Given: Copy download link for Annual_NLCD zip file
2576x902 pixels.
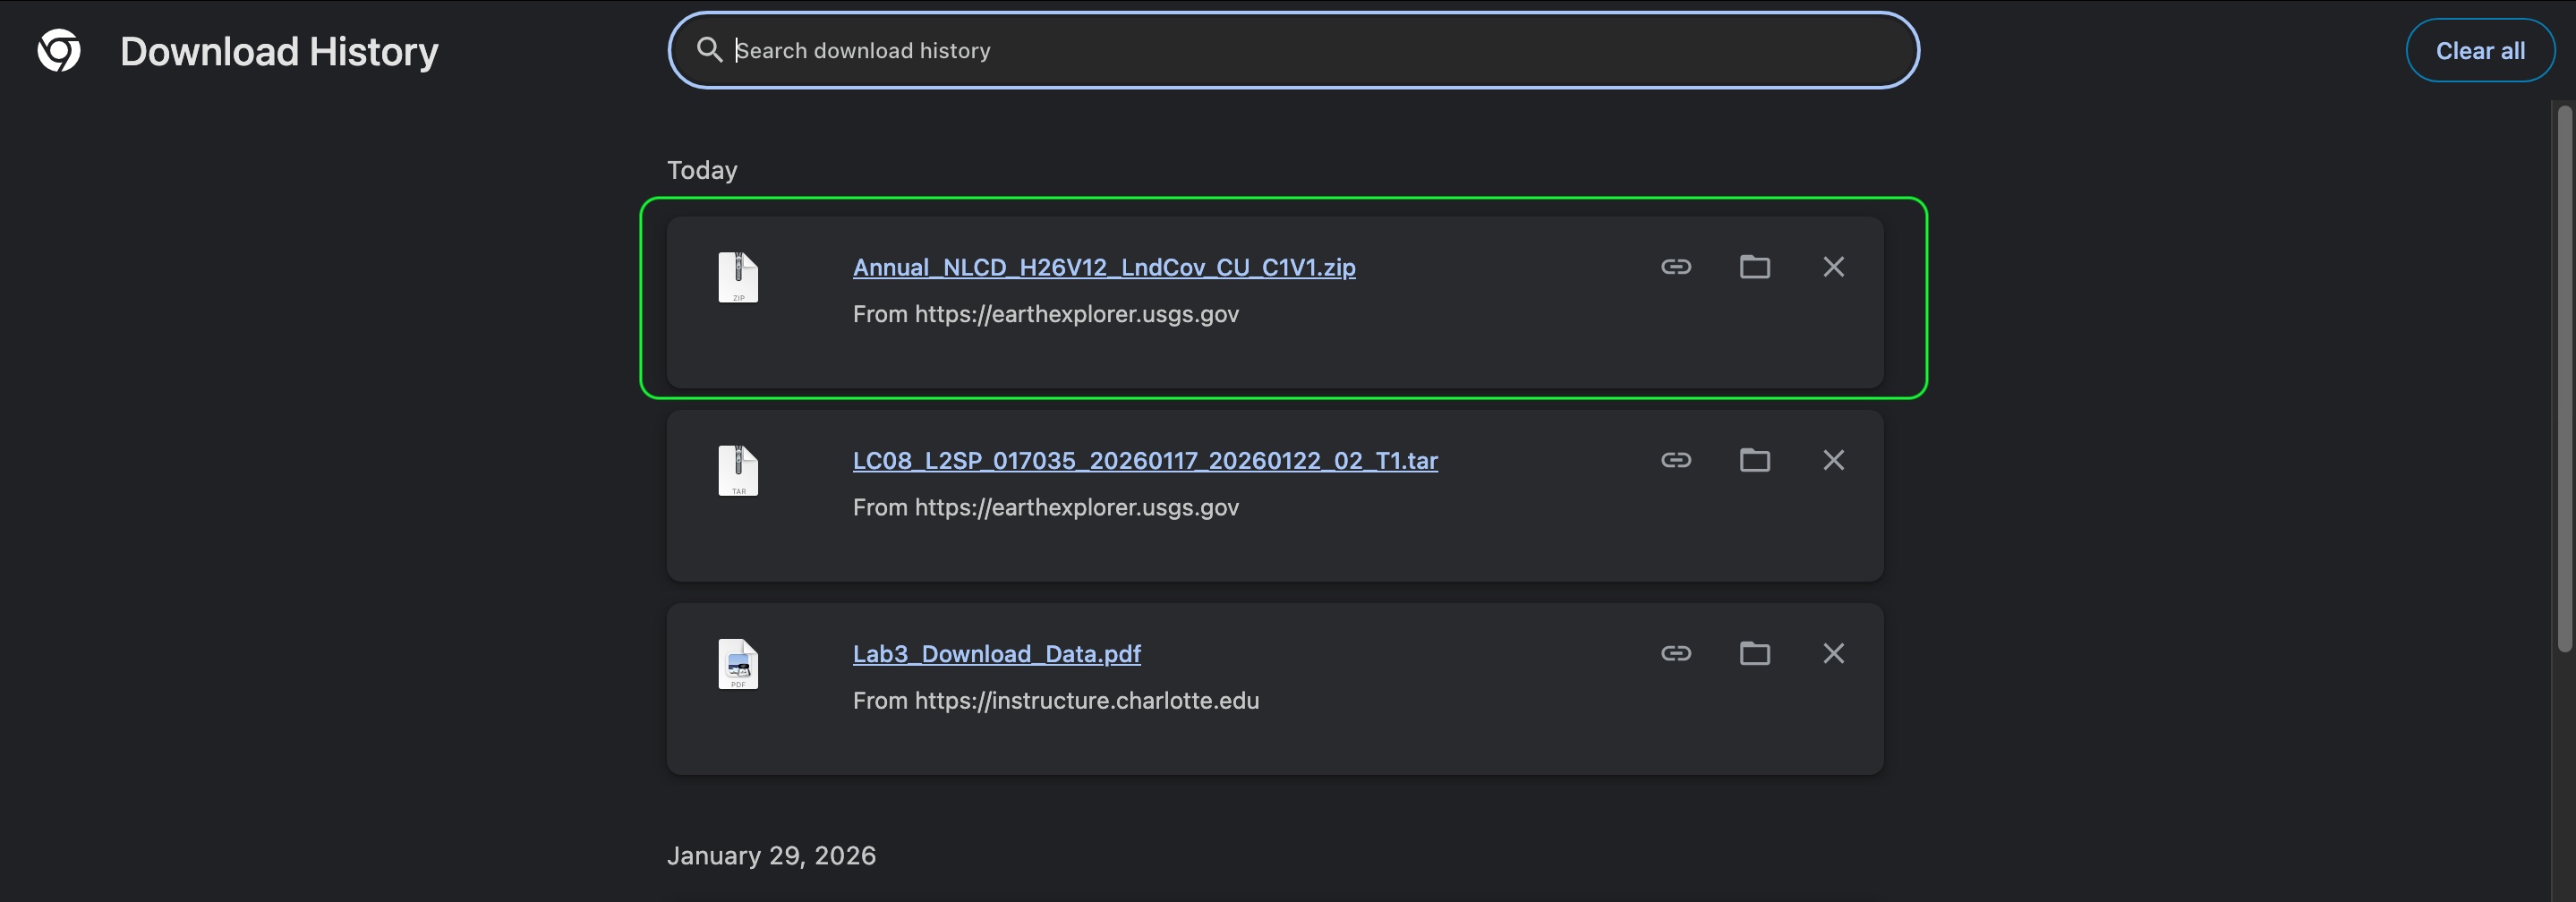Looking at the screenshot, I should point(1676,267).
